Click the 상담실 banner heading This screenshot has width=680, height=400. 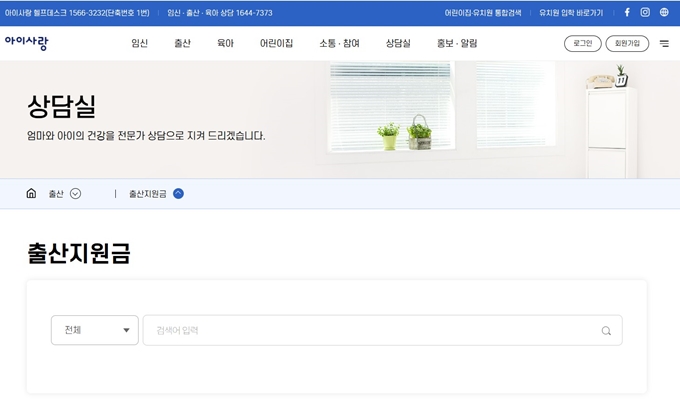click(x=61, y=106)
